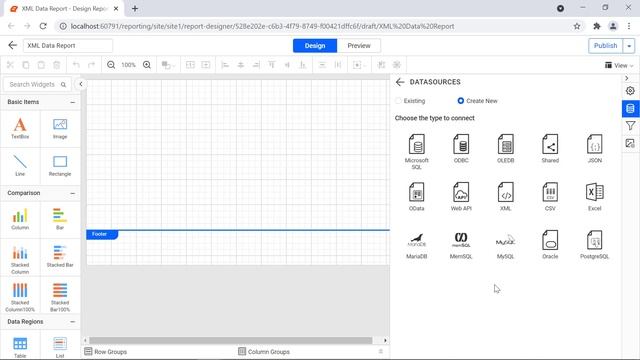This screenshot has width=640, height=360.
Task: Choose the OData data source icon
Action: click(416, 196)
